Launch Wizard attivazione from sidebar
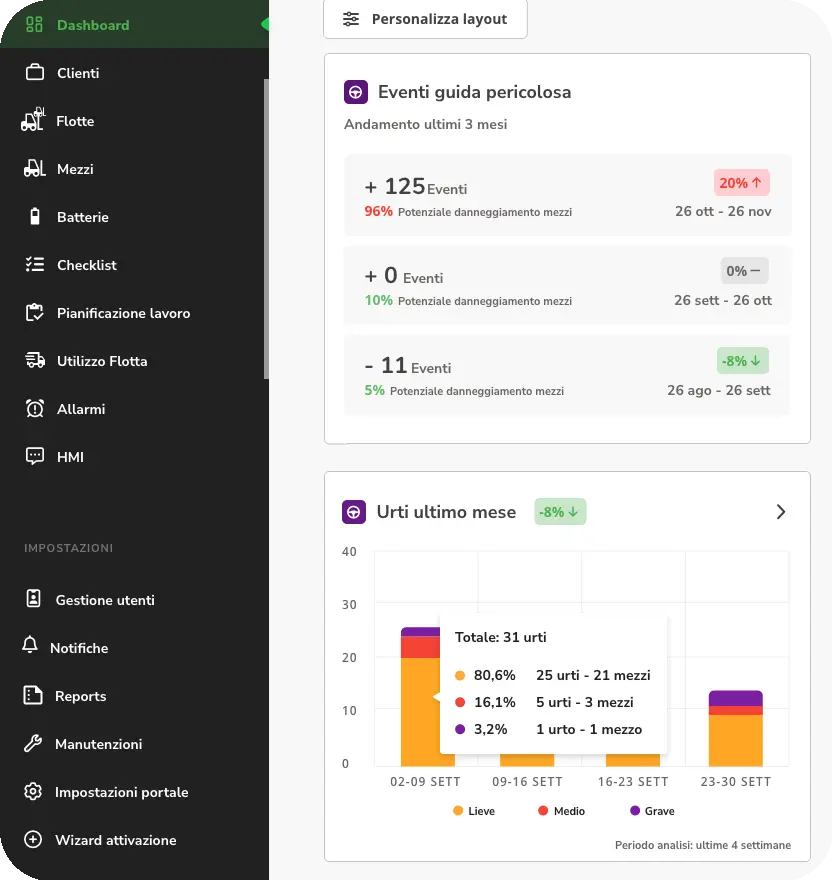Image resolution: width=832 pixels, height=880 pixels. pyautogui.click(x=115, y=840)
